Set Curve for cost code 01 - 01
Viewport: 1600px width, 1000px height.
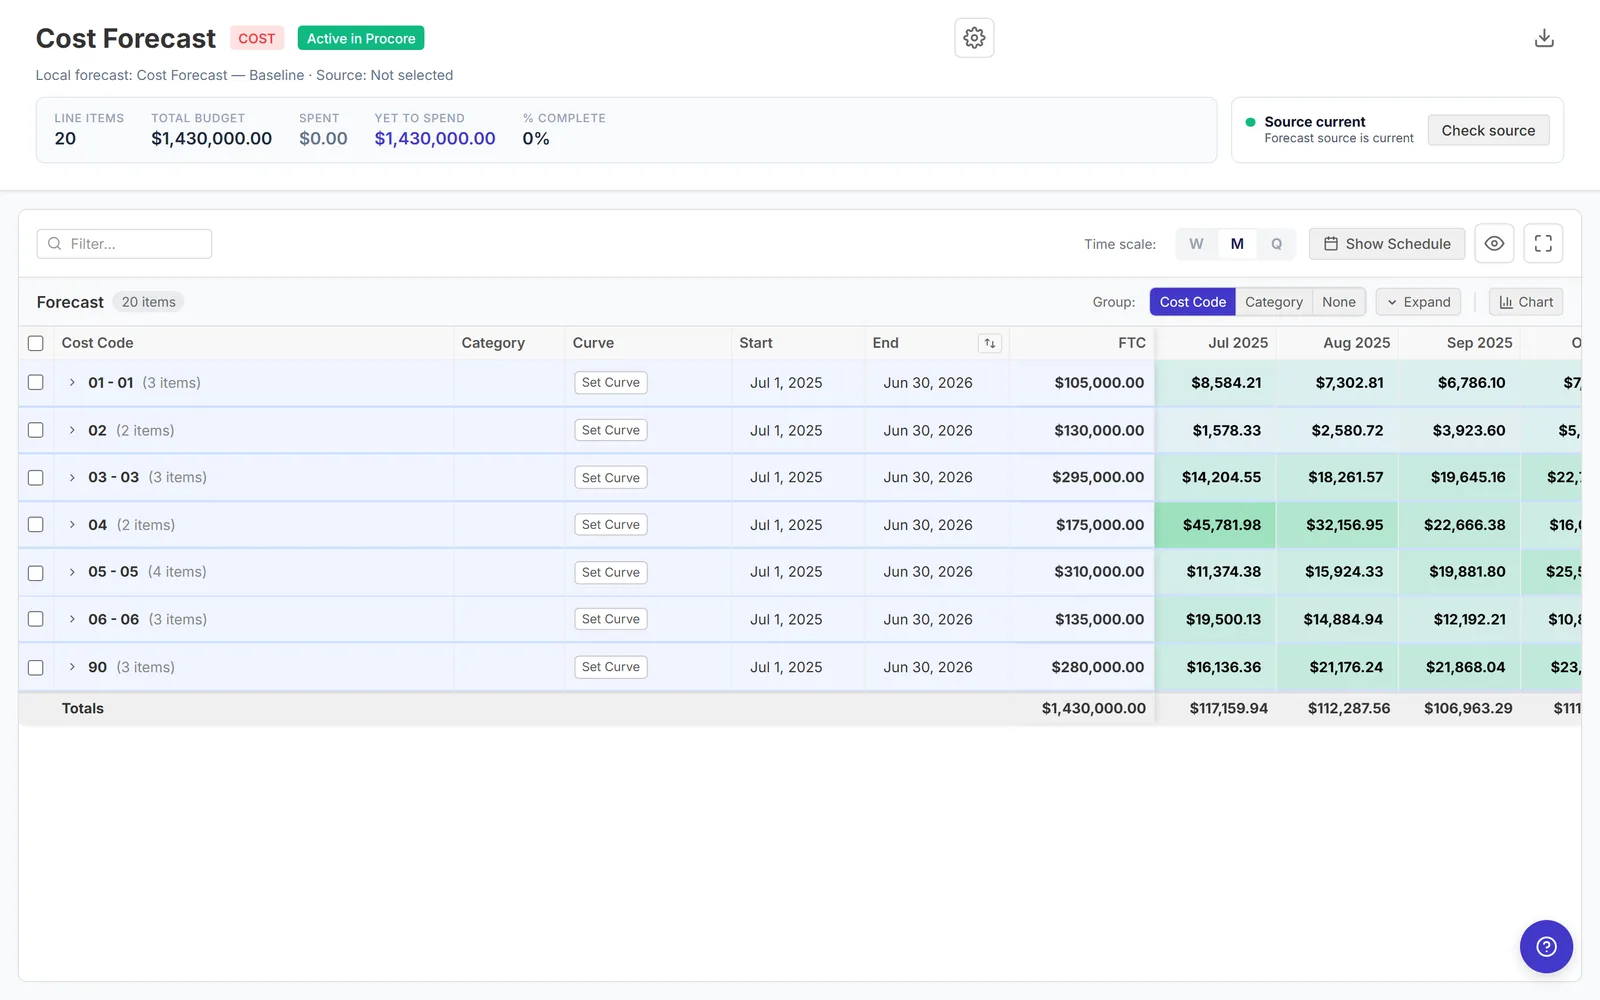(610, 383)
